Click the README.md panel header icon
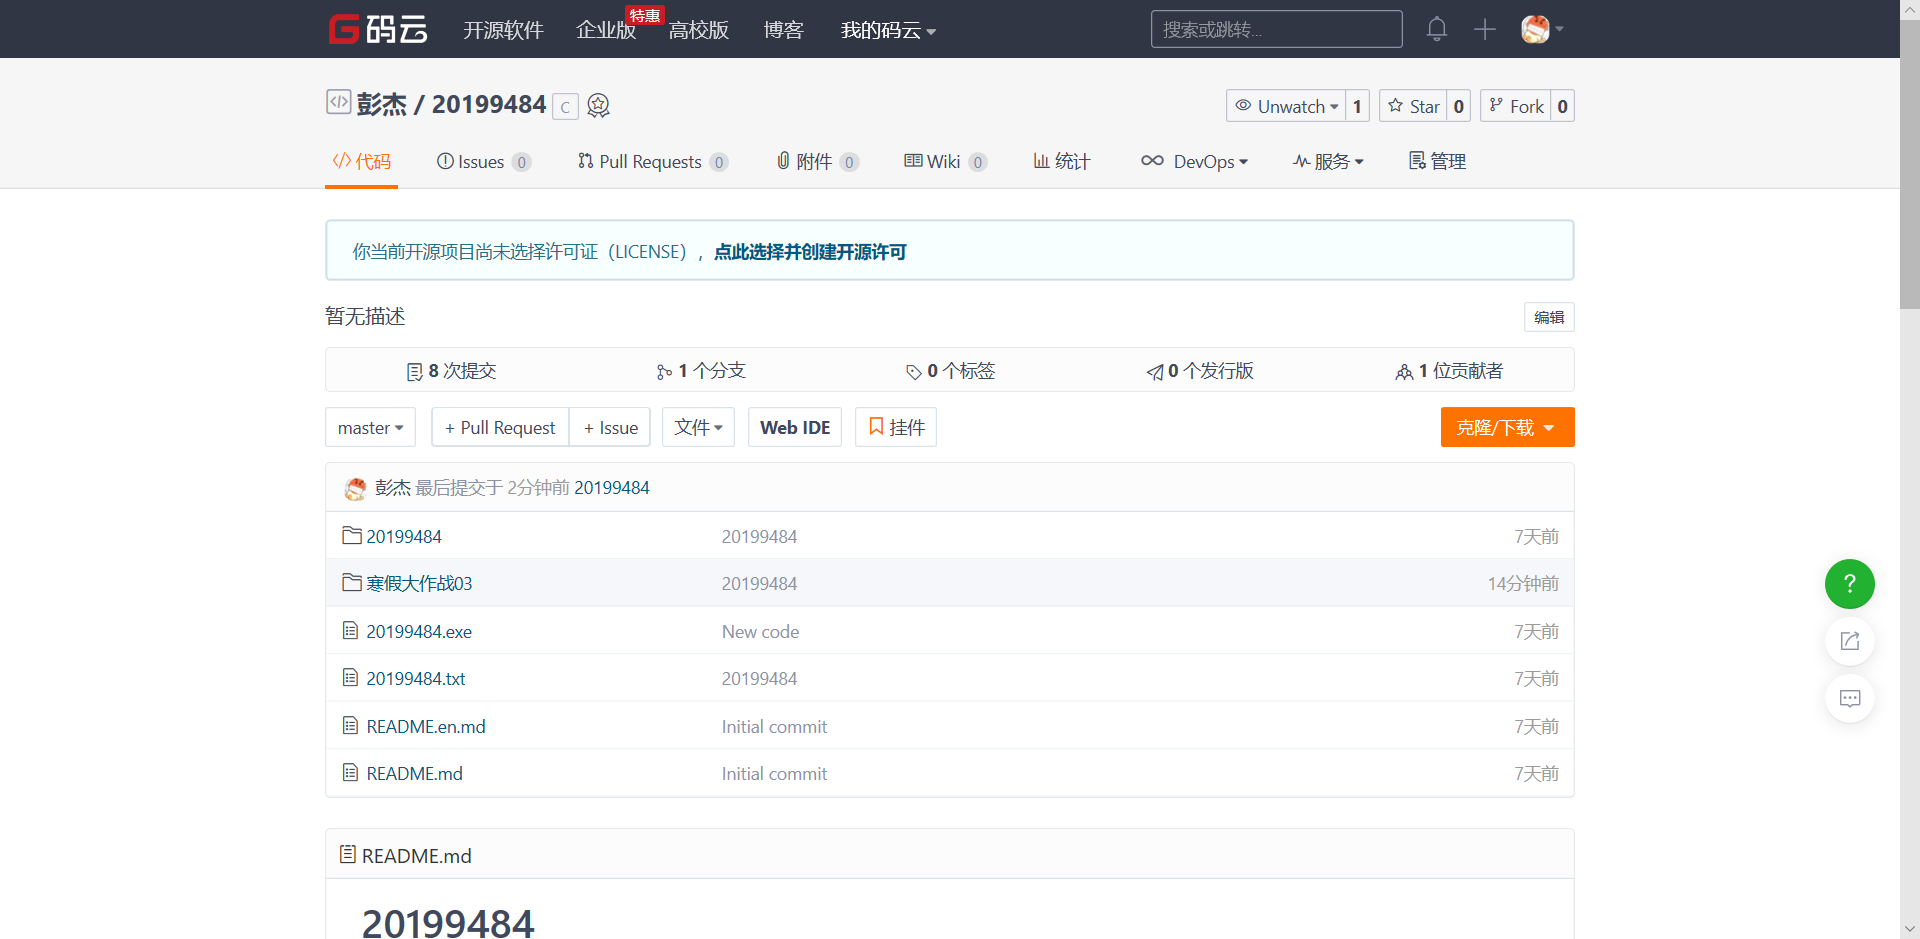The height and width of the screenshot is (939, 1920). [347, 855]
